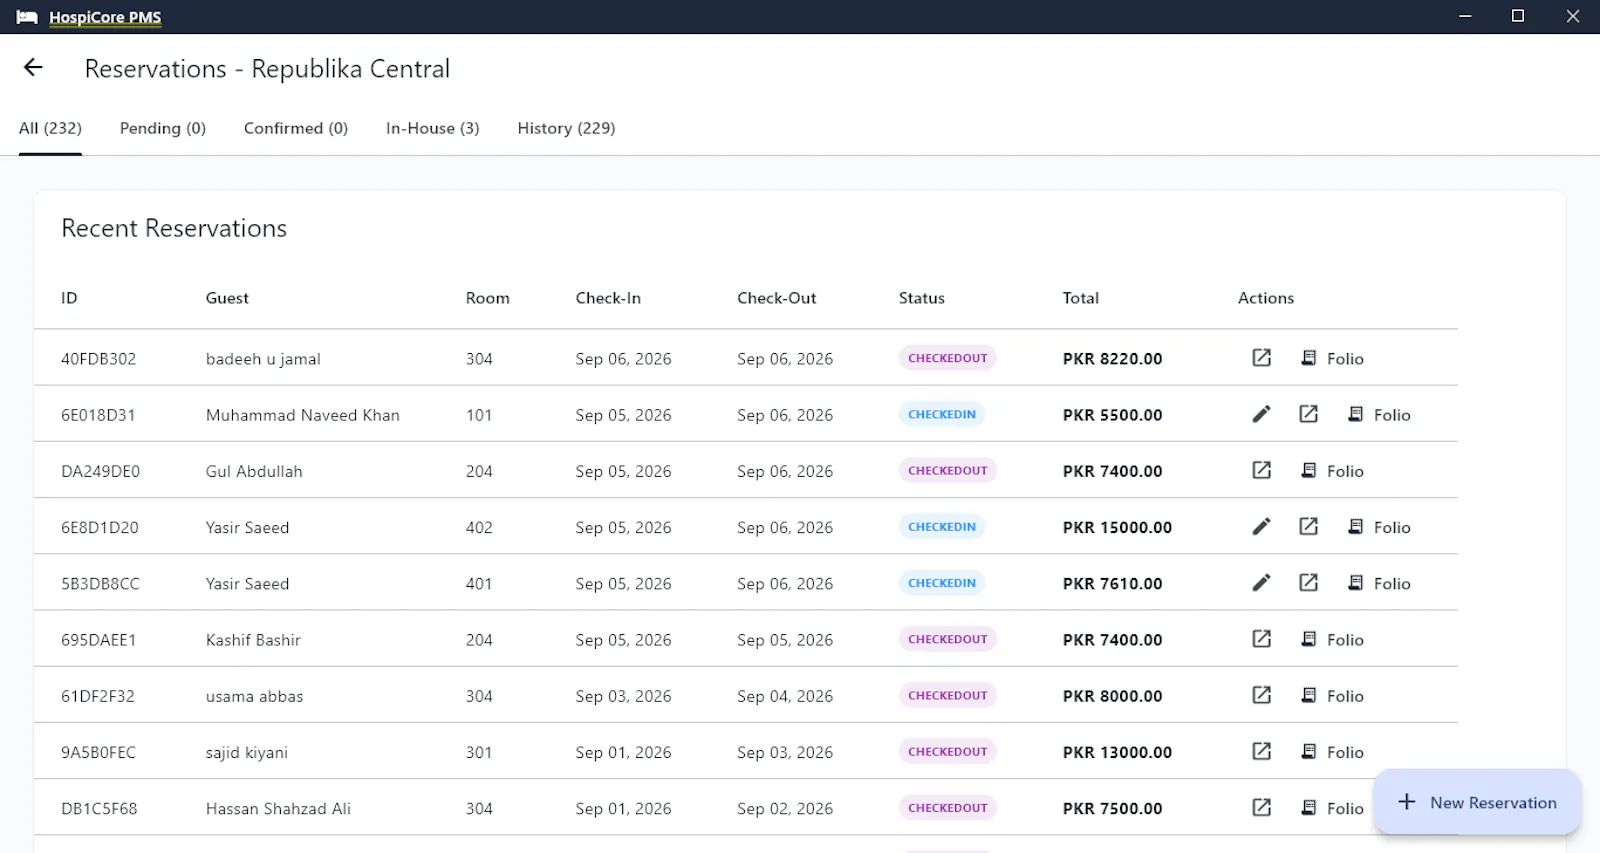Open details for usama abbas reservation

click(x=1262, y=695)
